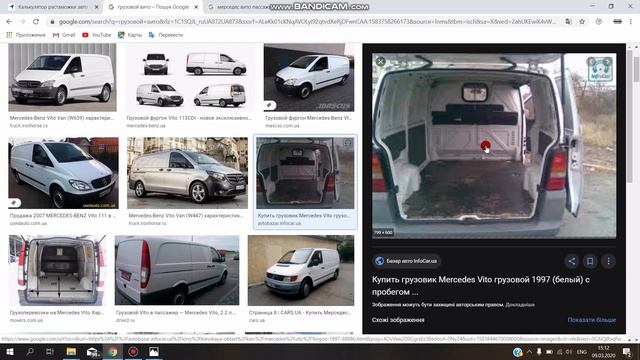Select the highlighted open cargo van thumbnail
The height and width of the screenshot is (360, 640).
coord(305,173)
